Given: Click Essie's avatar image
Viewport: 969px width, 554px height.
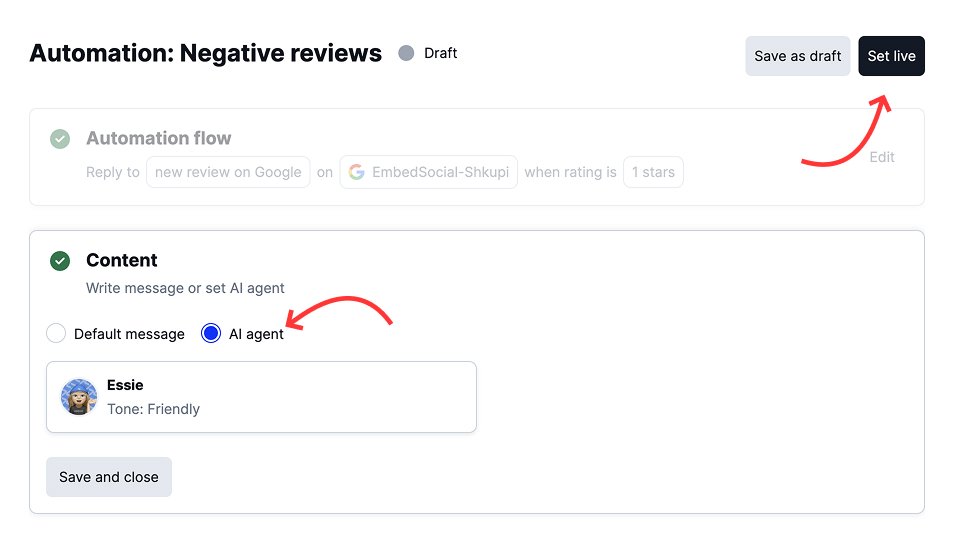Looking at the screenshot, I should pyautogui.click(x=79, y=397).
